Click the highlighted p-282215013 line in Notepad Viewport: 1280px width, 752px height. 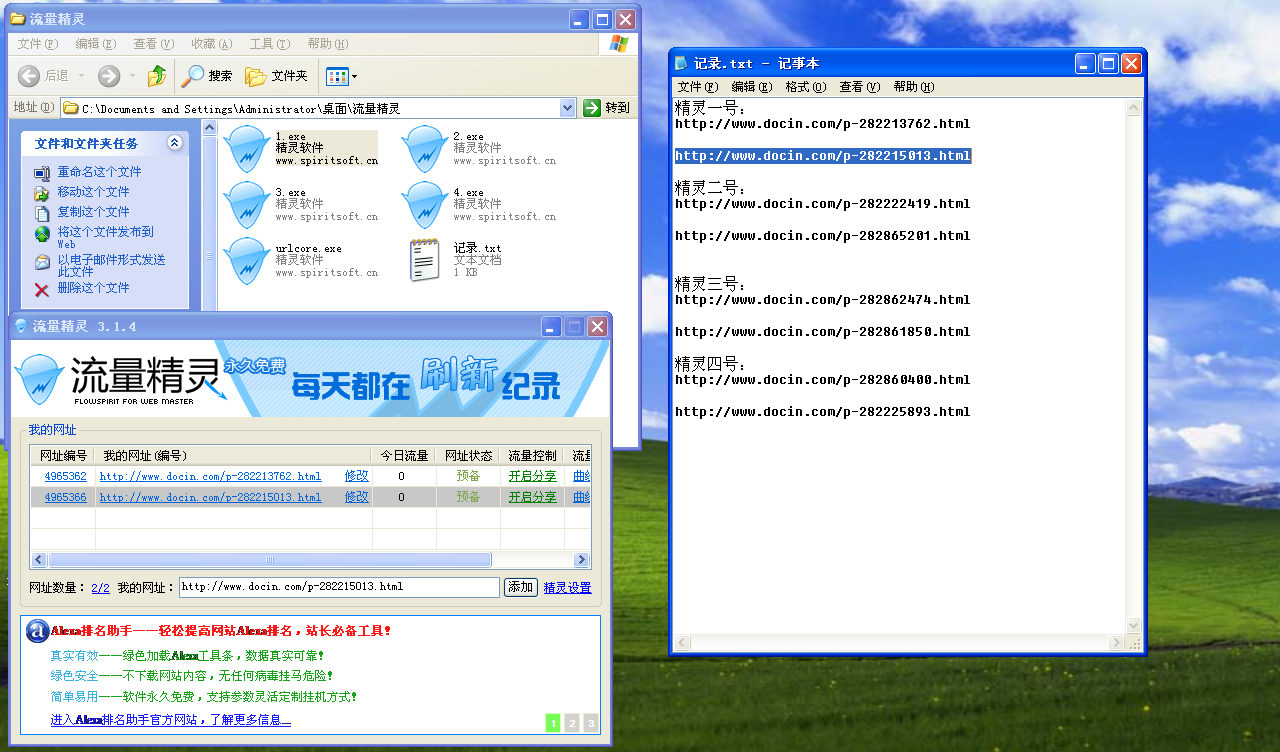pyautogui.click(x=823, y=156)
